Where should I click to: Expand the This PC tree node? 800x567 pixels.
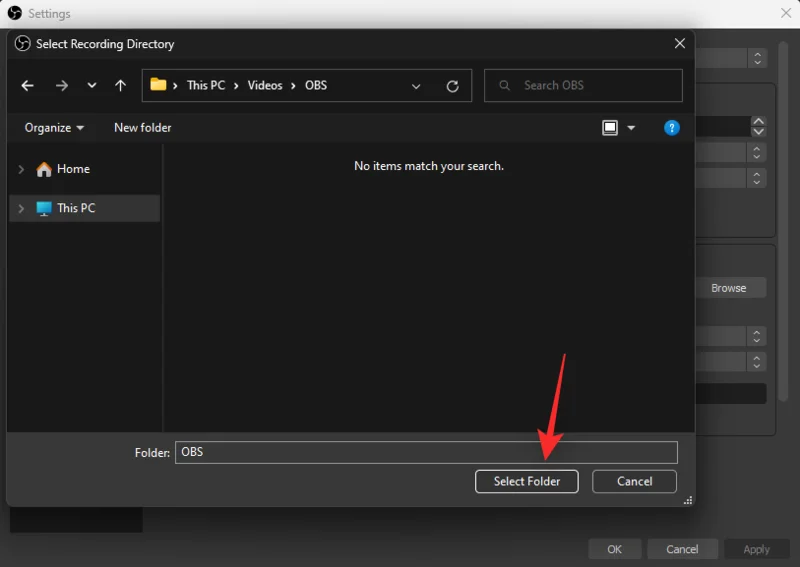point(21,208)
